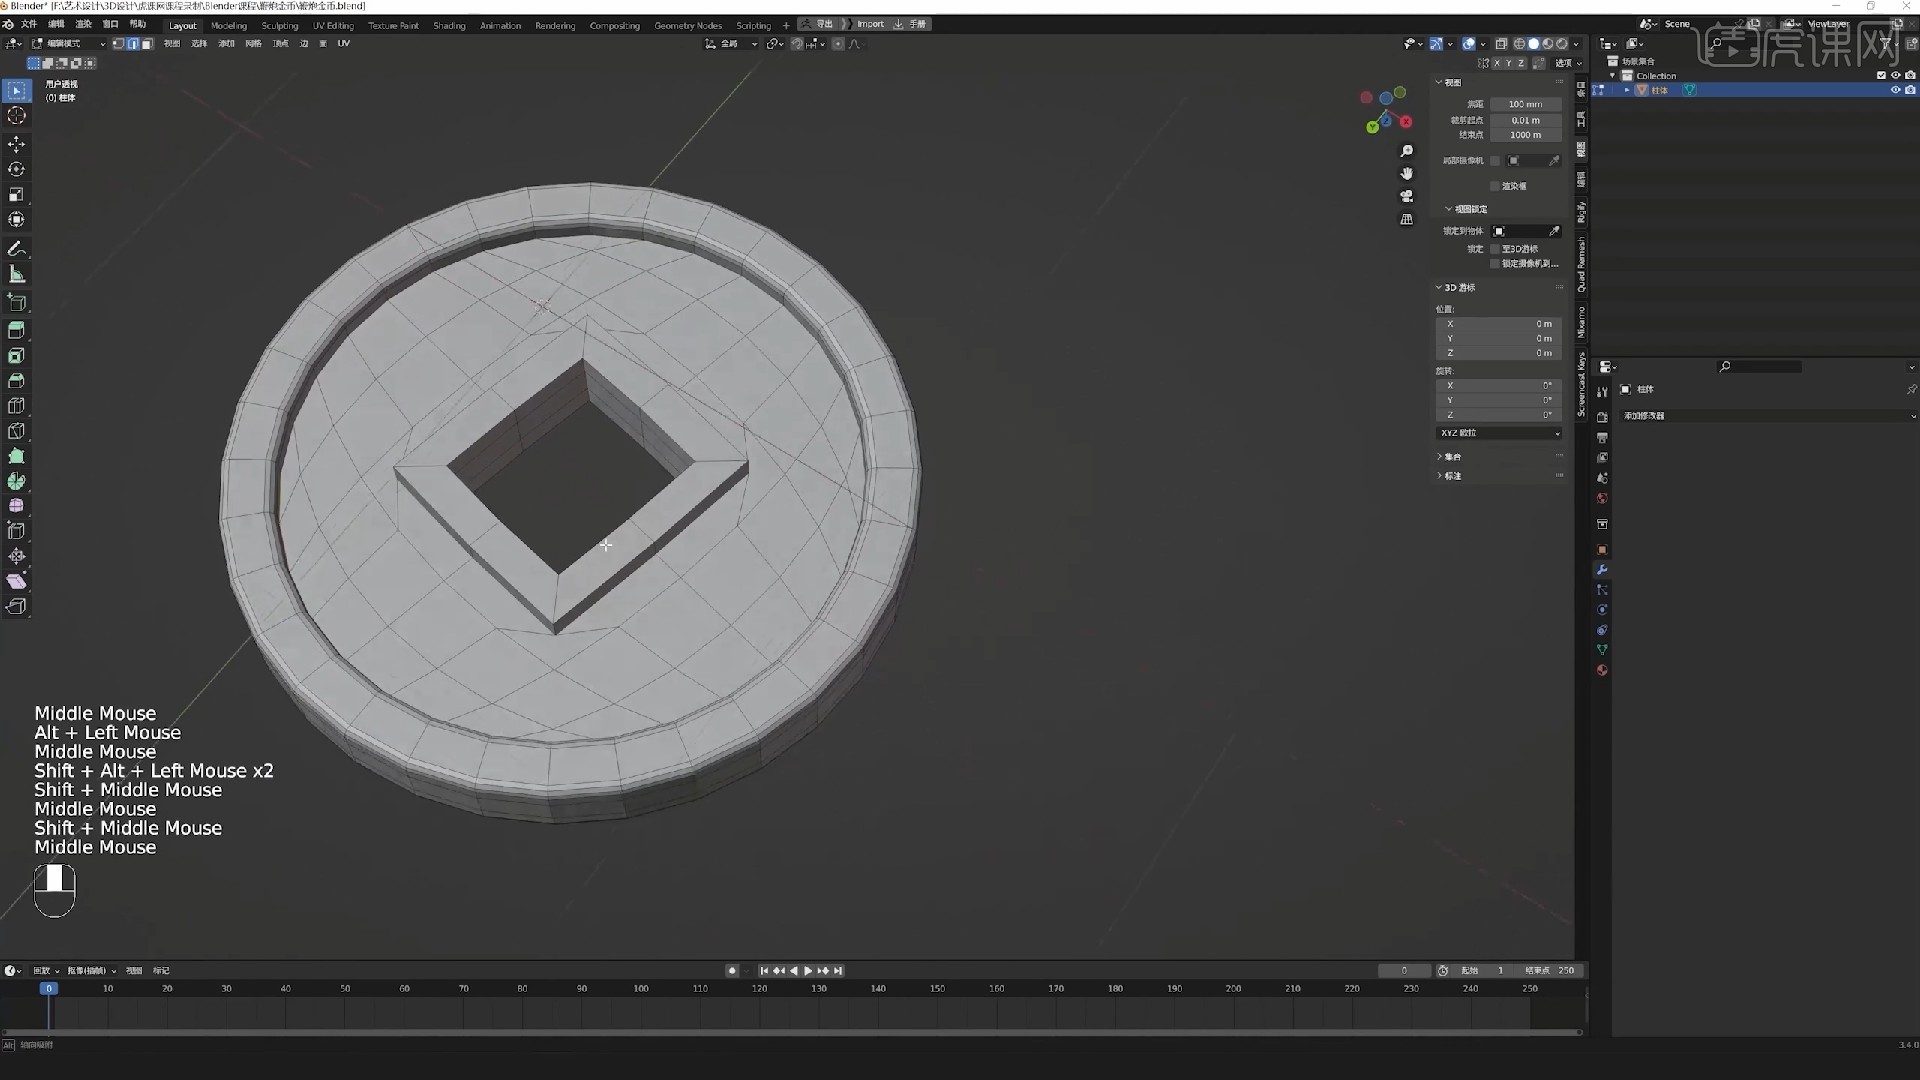The image size is (1920, 1080).
Task: Open the Geometry Nodes workspace tab
Action: 688,26
